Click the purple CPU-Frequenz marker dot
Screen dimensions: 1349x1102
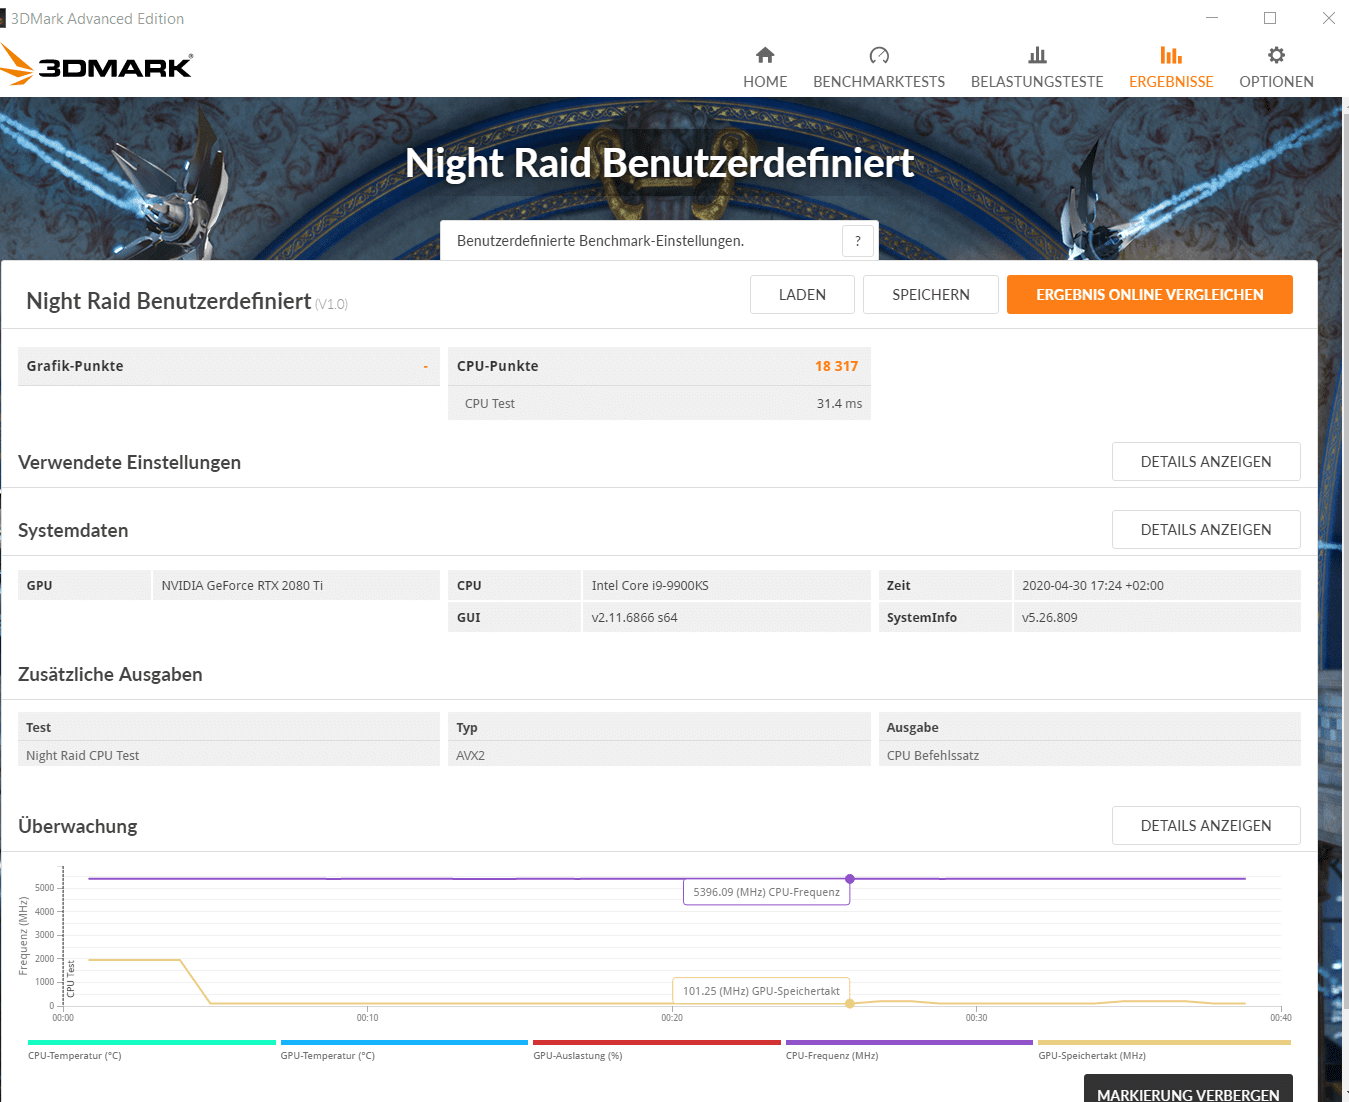click(850, 879)
